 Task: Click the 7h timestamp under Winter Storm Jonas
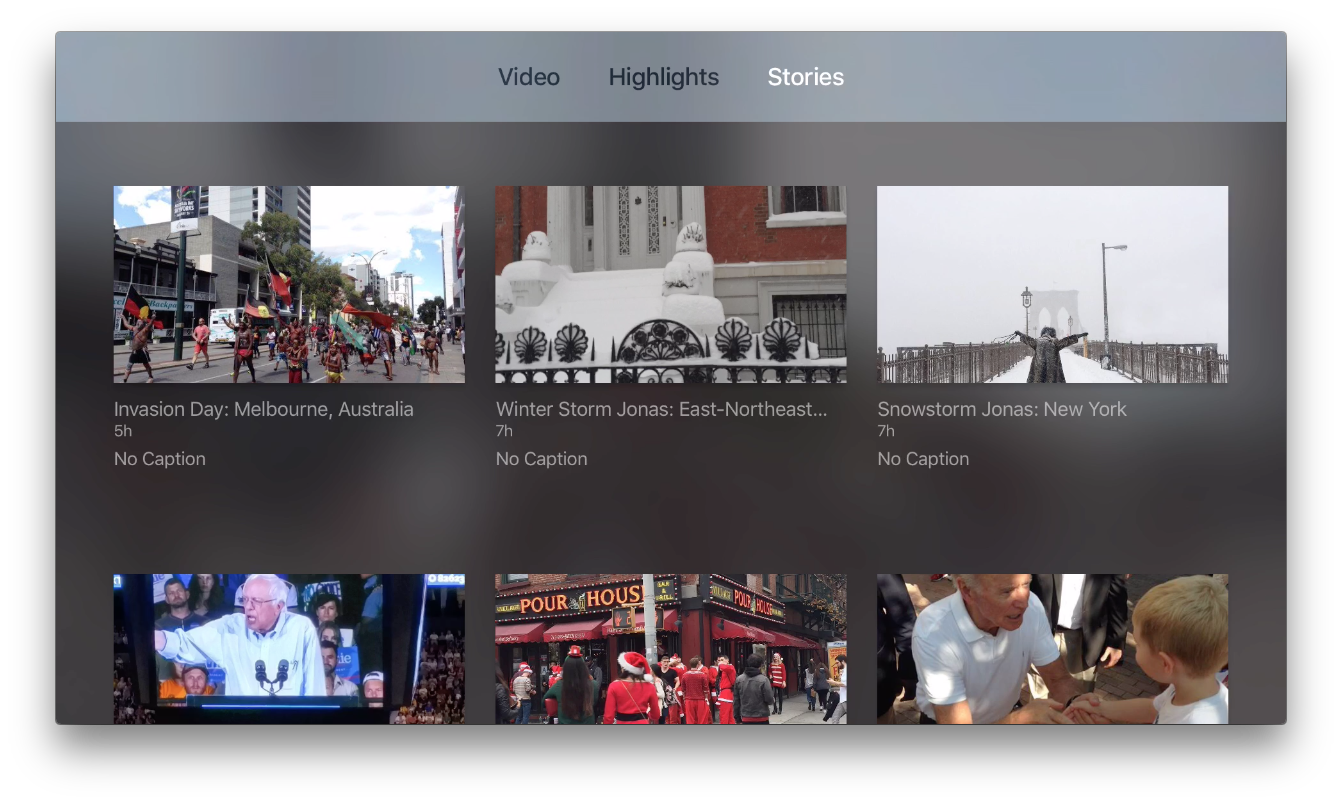(504, 431)
